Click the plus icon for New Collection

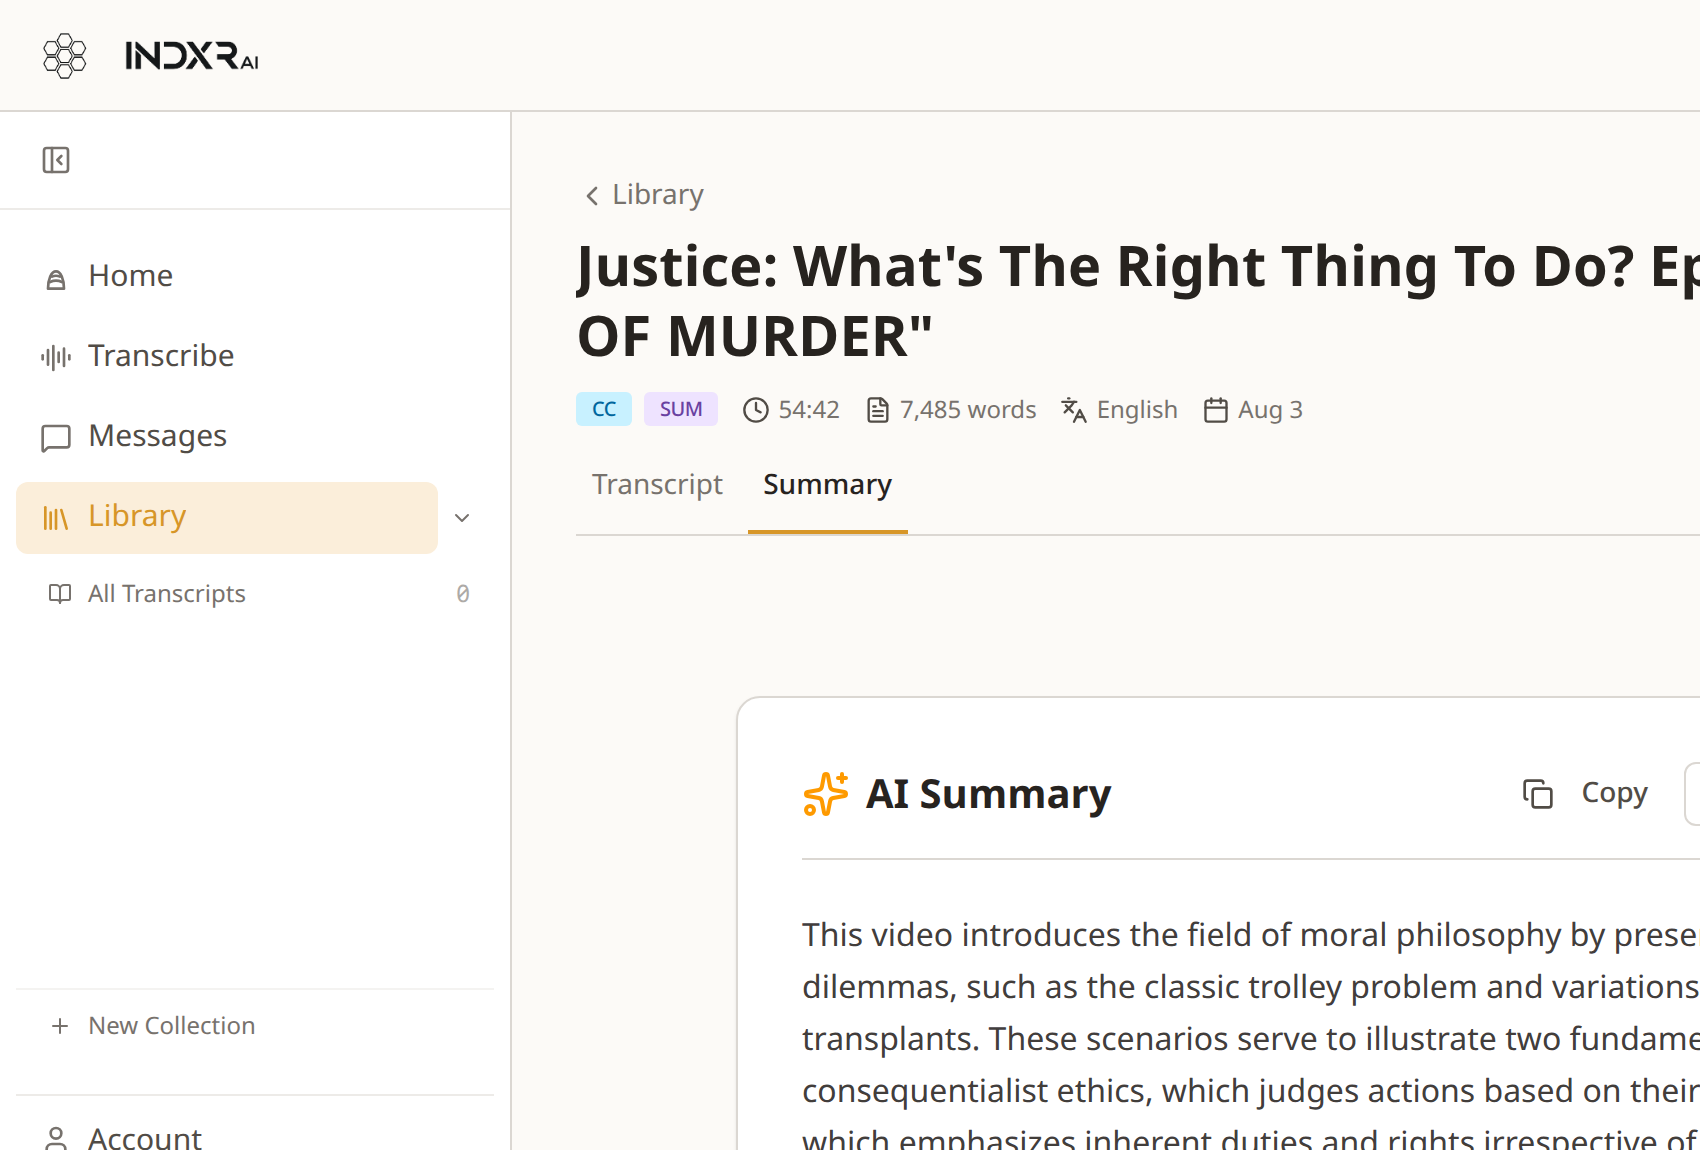60,1026
